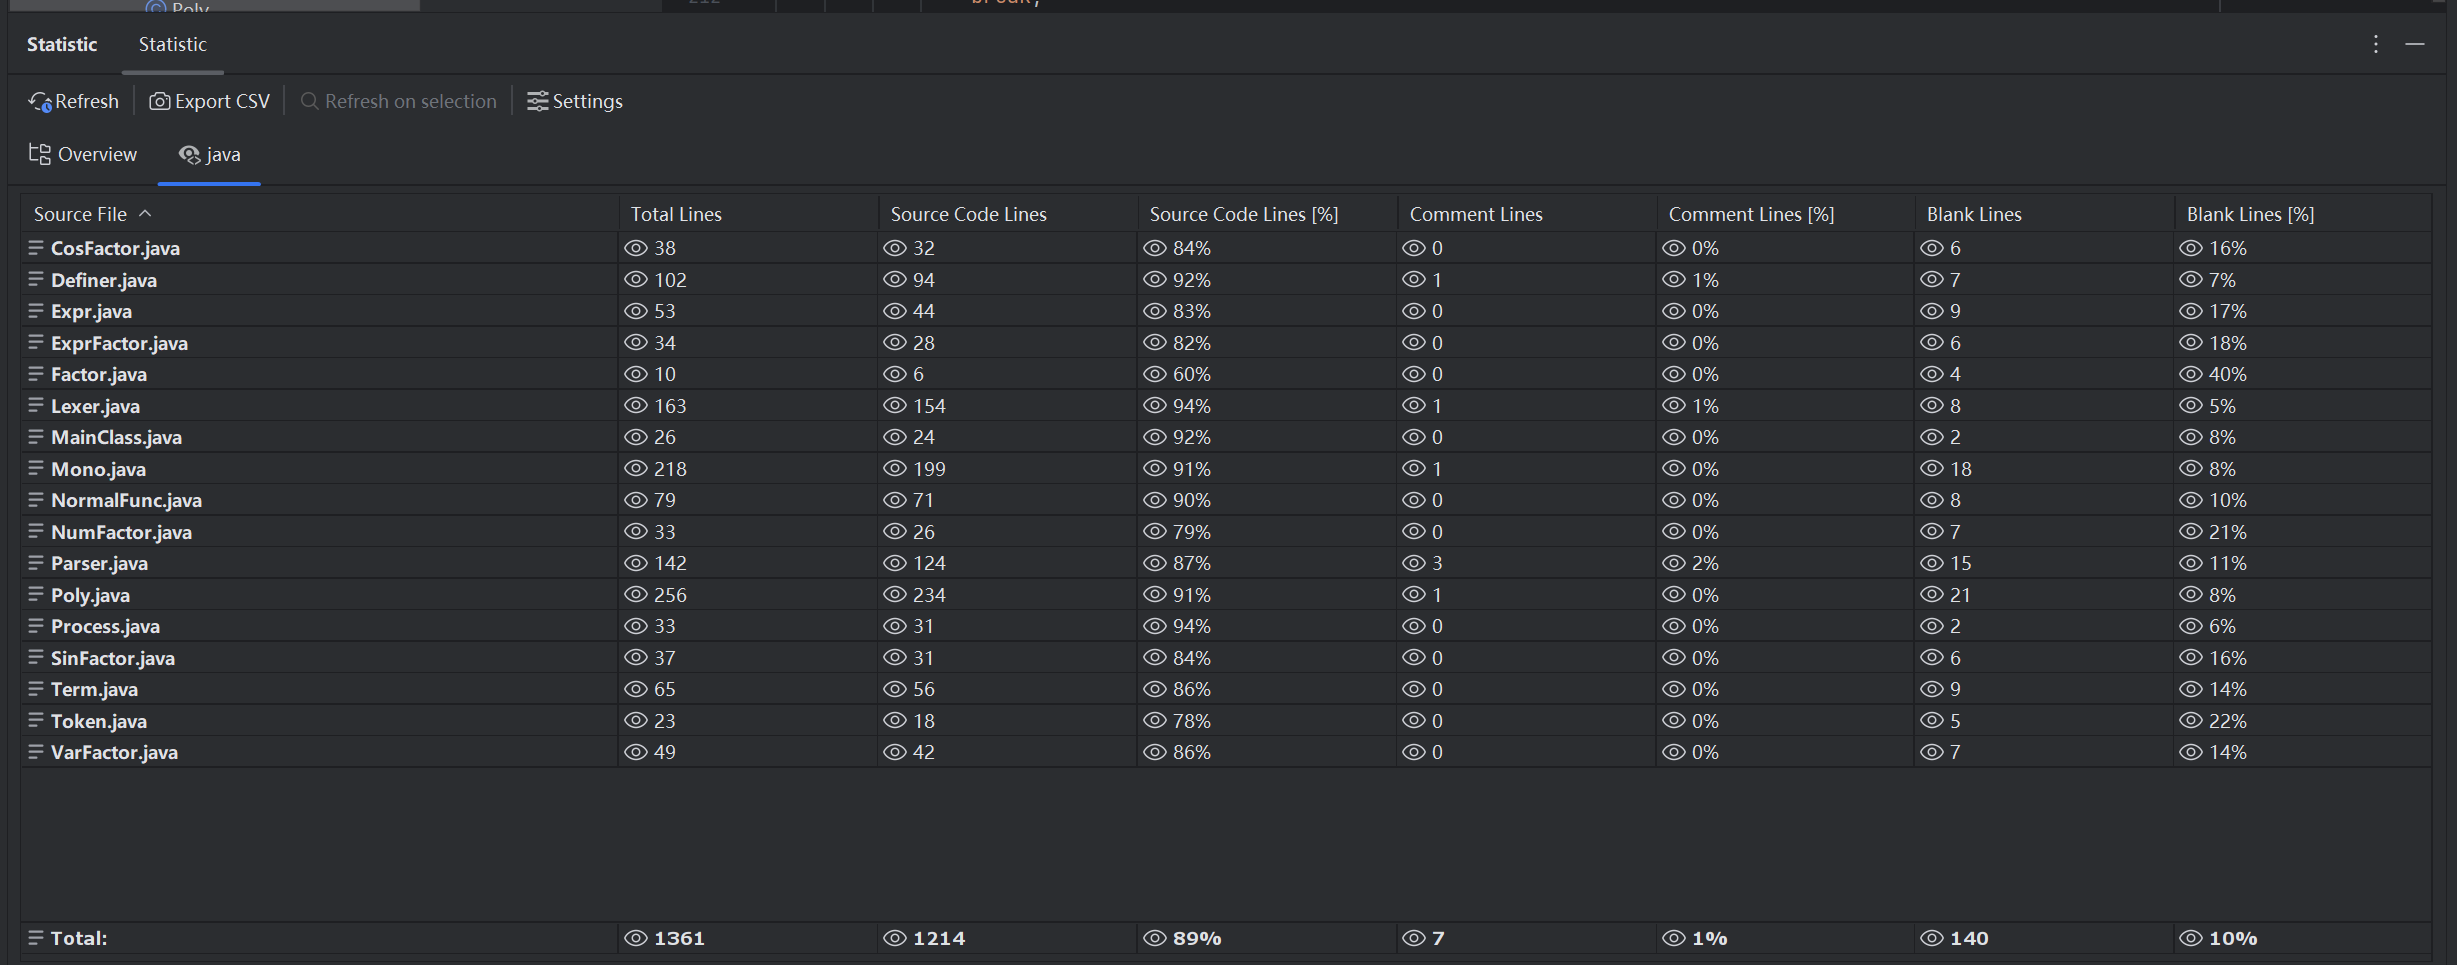
Task: Click eye icon beside Lexer.java's 154 source lines
Action: pyautogui.click(x=895, y=406)
